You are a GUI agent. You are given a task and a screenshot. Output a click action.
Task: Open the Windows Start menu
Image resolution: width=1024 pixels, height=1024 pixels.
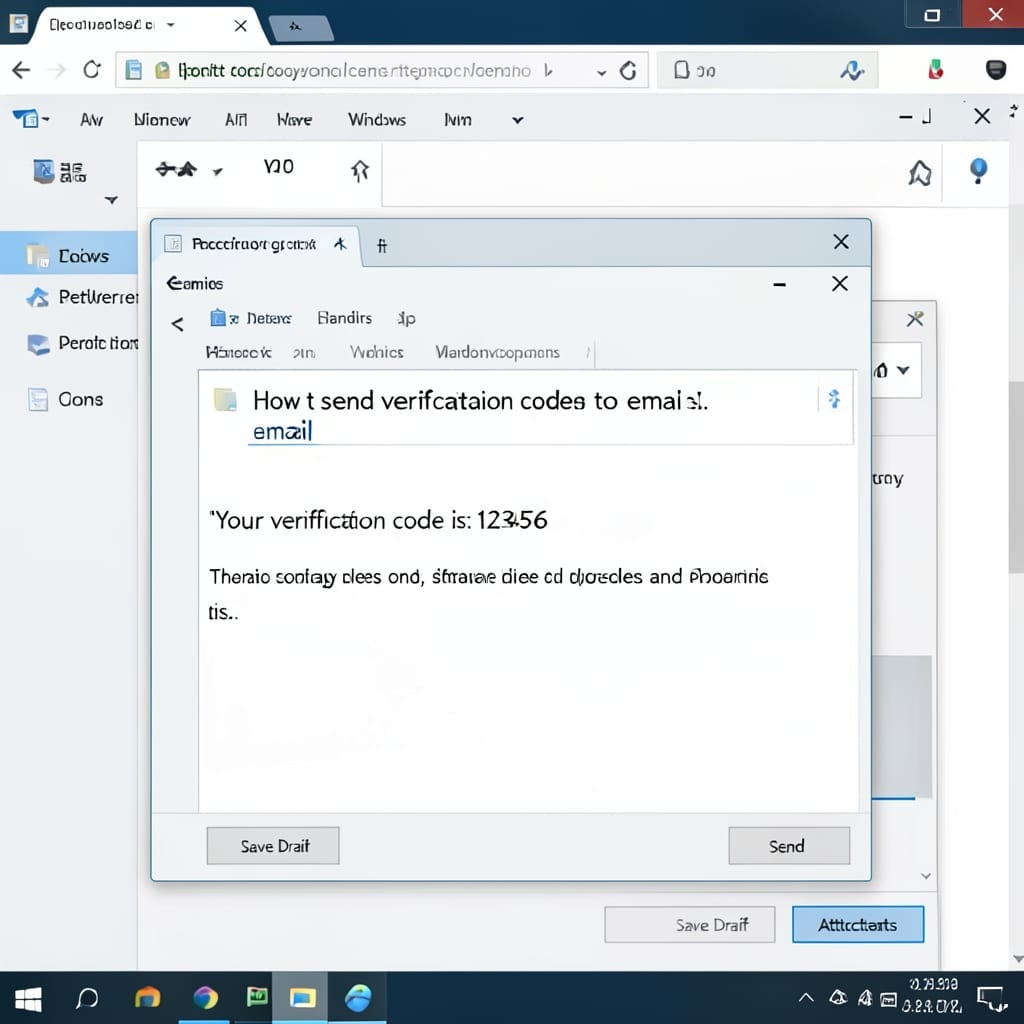point(28,999)
